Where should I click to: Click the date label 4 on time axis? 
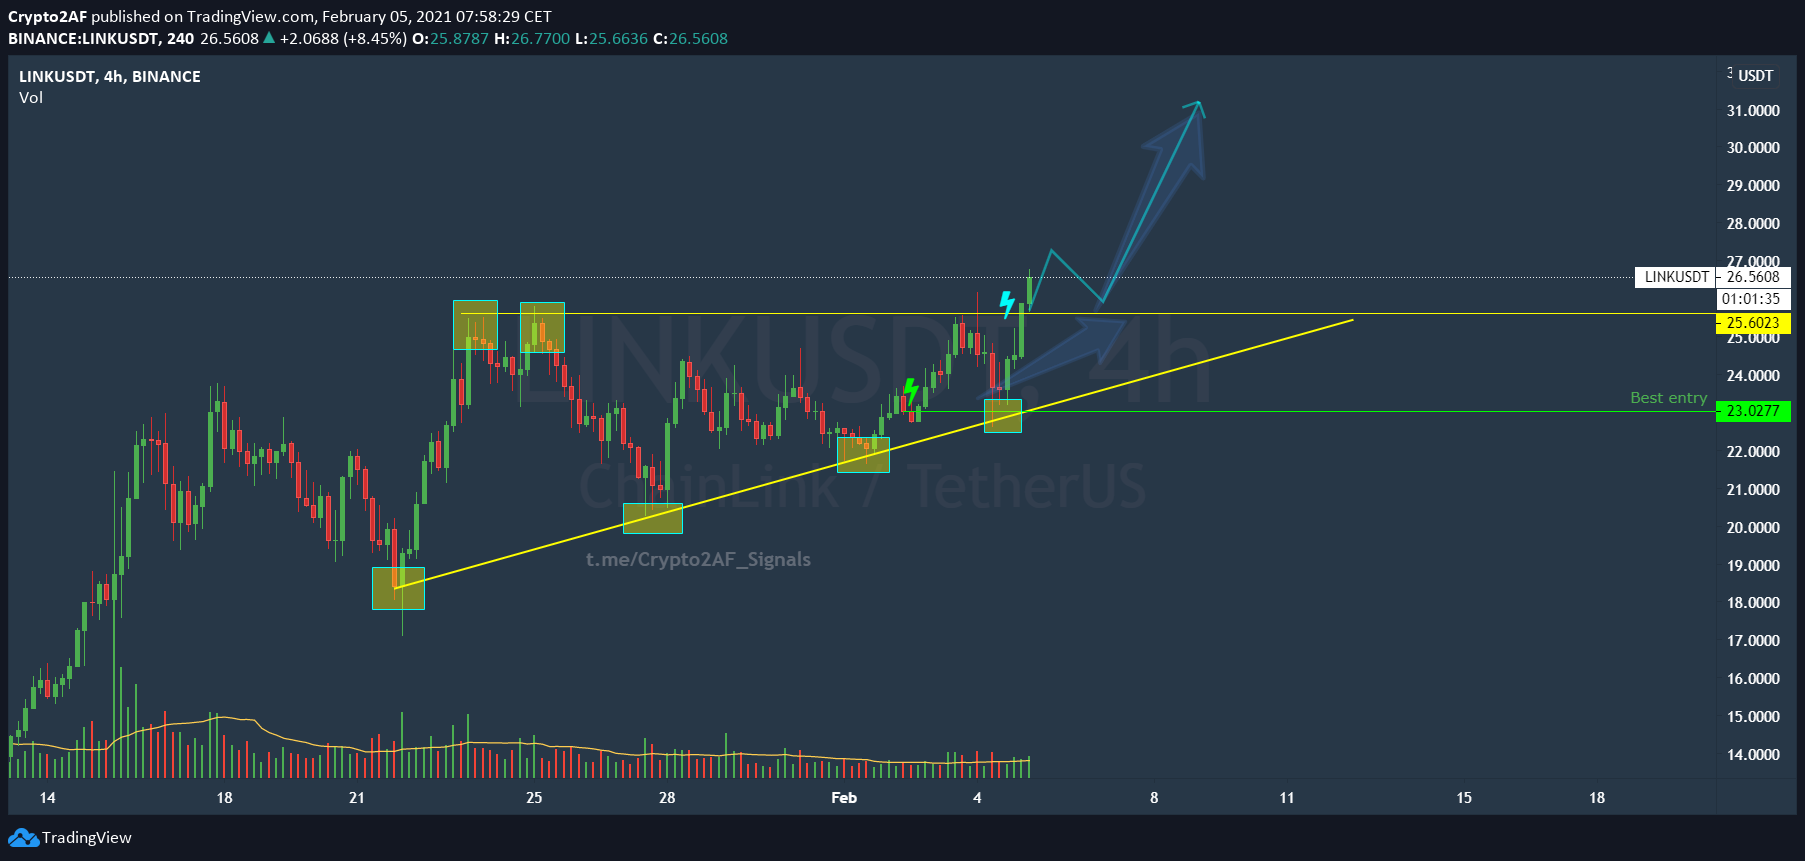pos(977,798)
